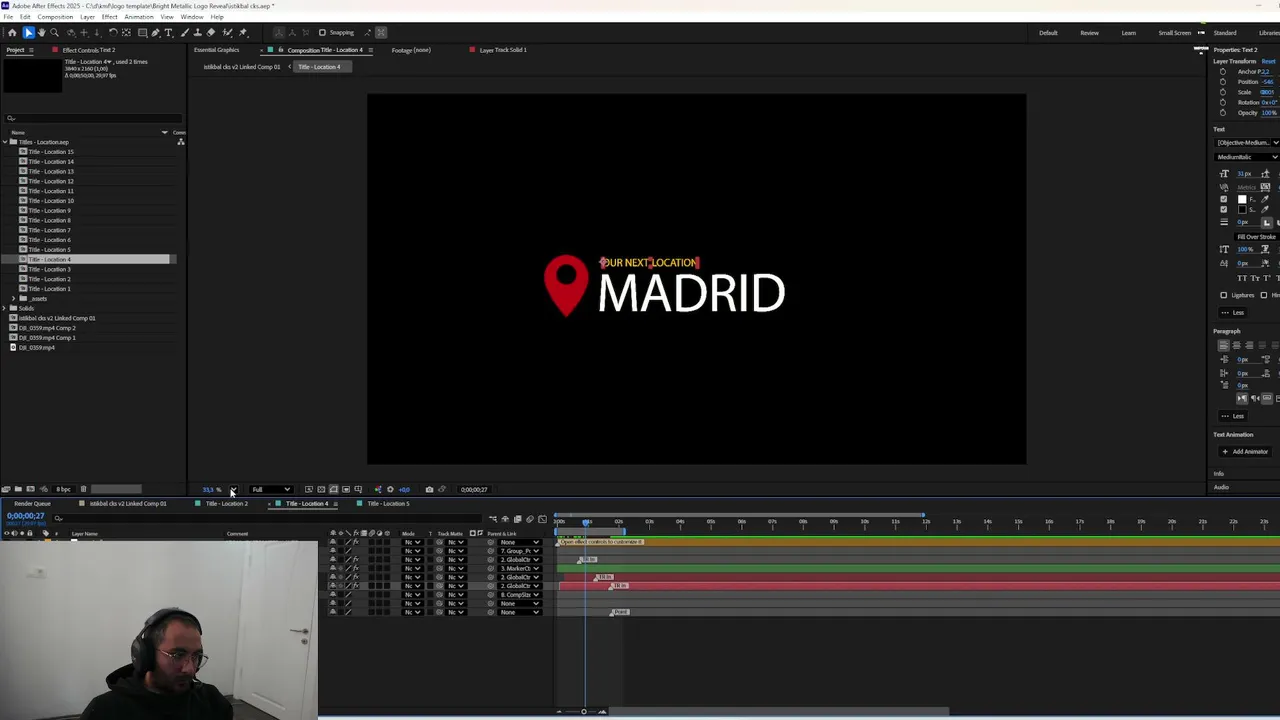Toggle the Snapping checkbox
This screenshot has width=1280, height=720.
point(322,33)
